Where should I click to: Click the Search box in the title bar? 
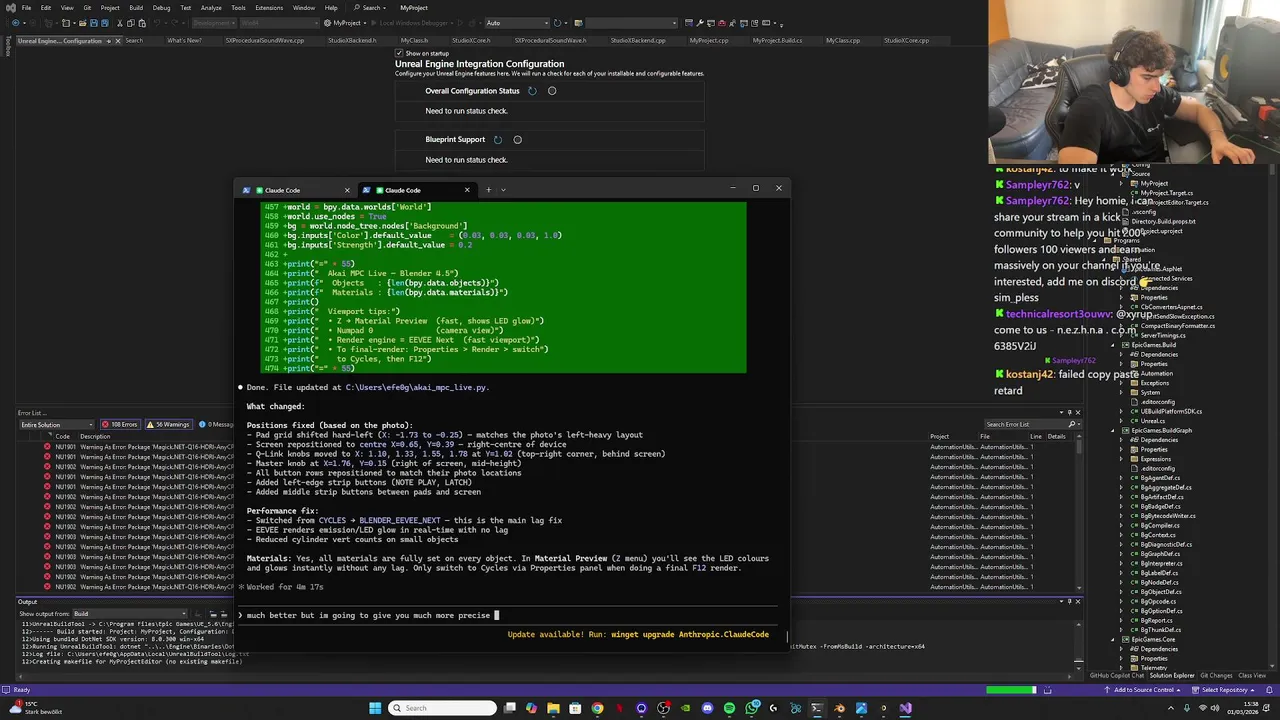[372, 8]
